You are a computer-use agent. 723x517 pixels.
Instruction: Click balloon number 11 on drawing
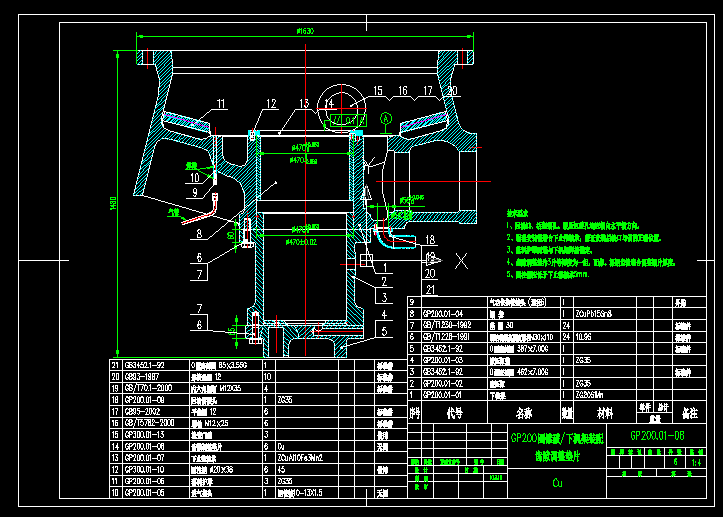[x=221, y=104]
